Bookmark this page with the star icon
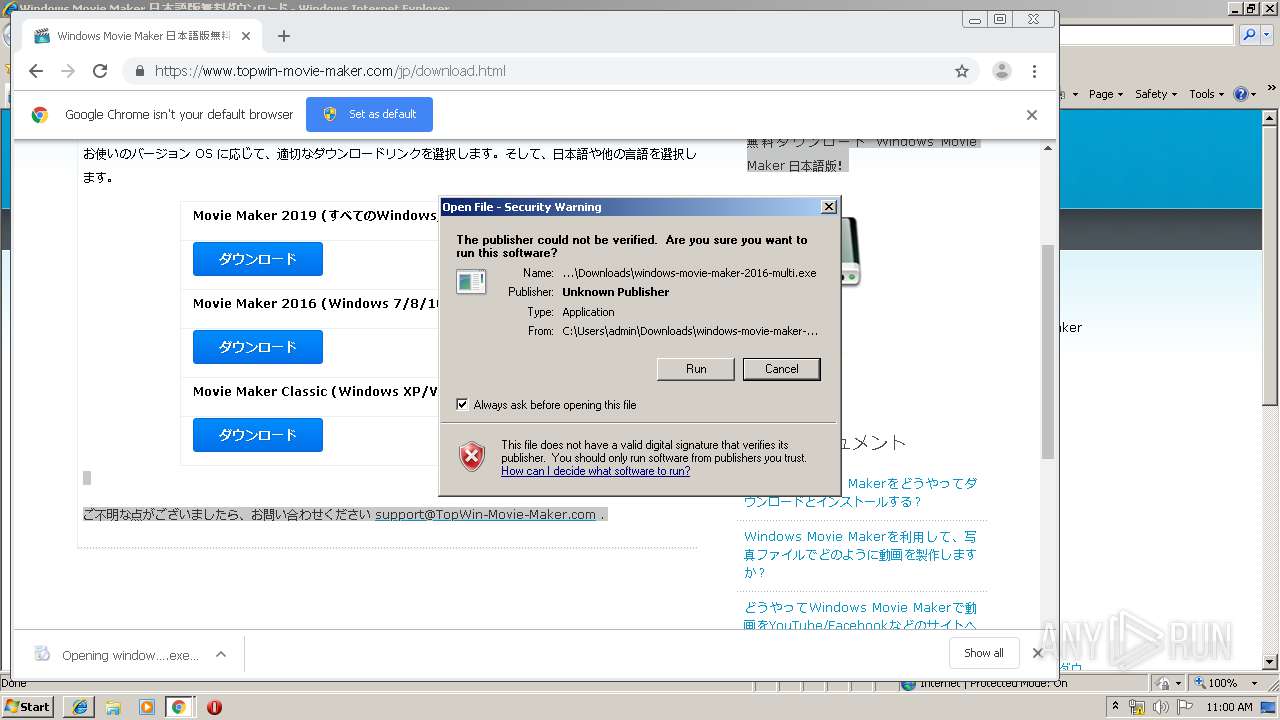Screen dimensions: 1280x720 pyautogui.click(x=962, y=71)
